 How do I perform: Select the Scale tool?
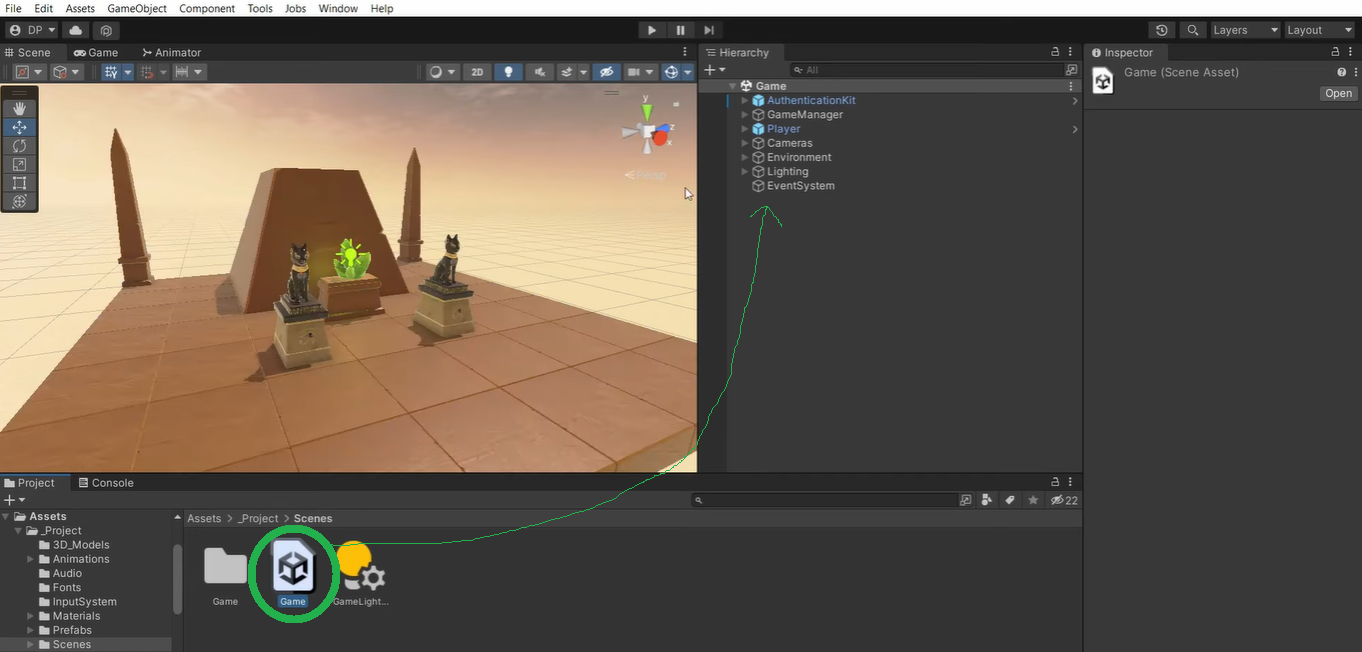[x=19, y=164]
